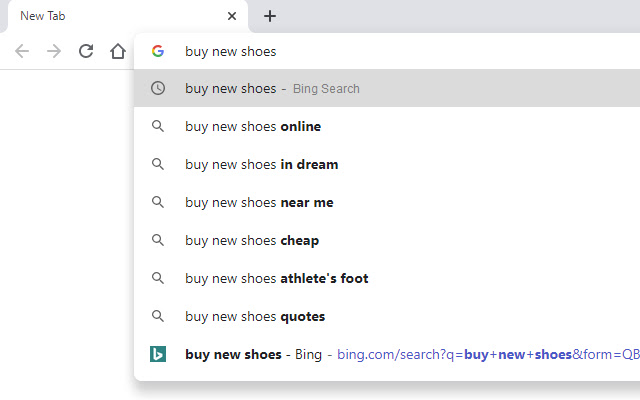Image resolution: width=640 pixels, height=400 pixels.
Task: Click the Google icon in address bar
Action: [x=158, y=51]
